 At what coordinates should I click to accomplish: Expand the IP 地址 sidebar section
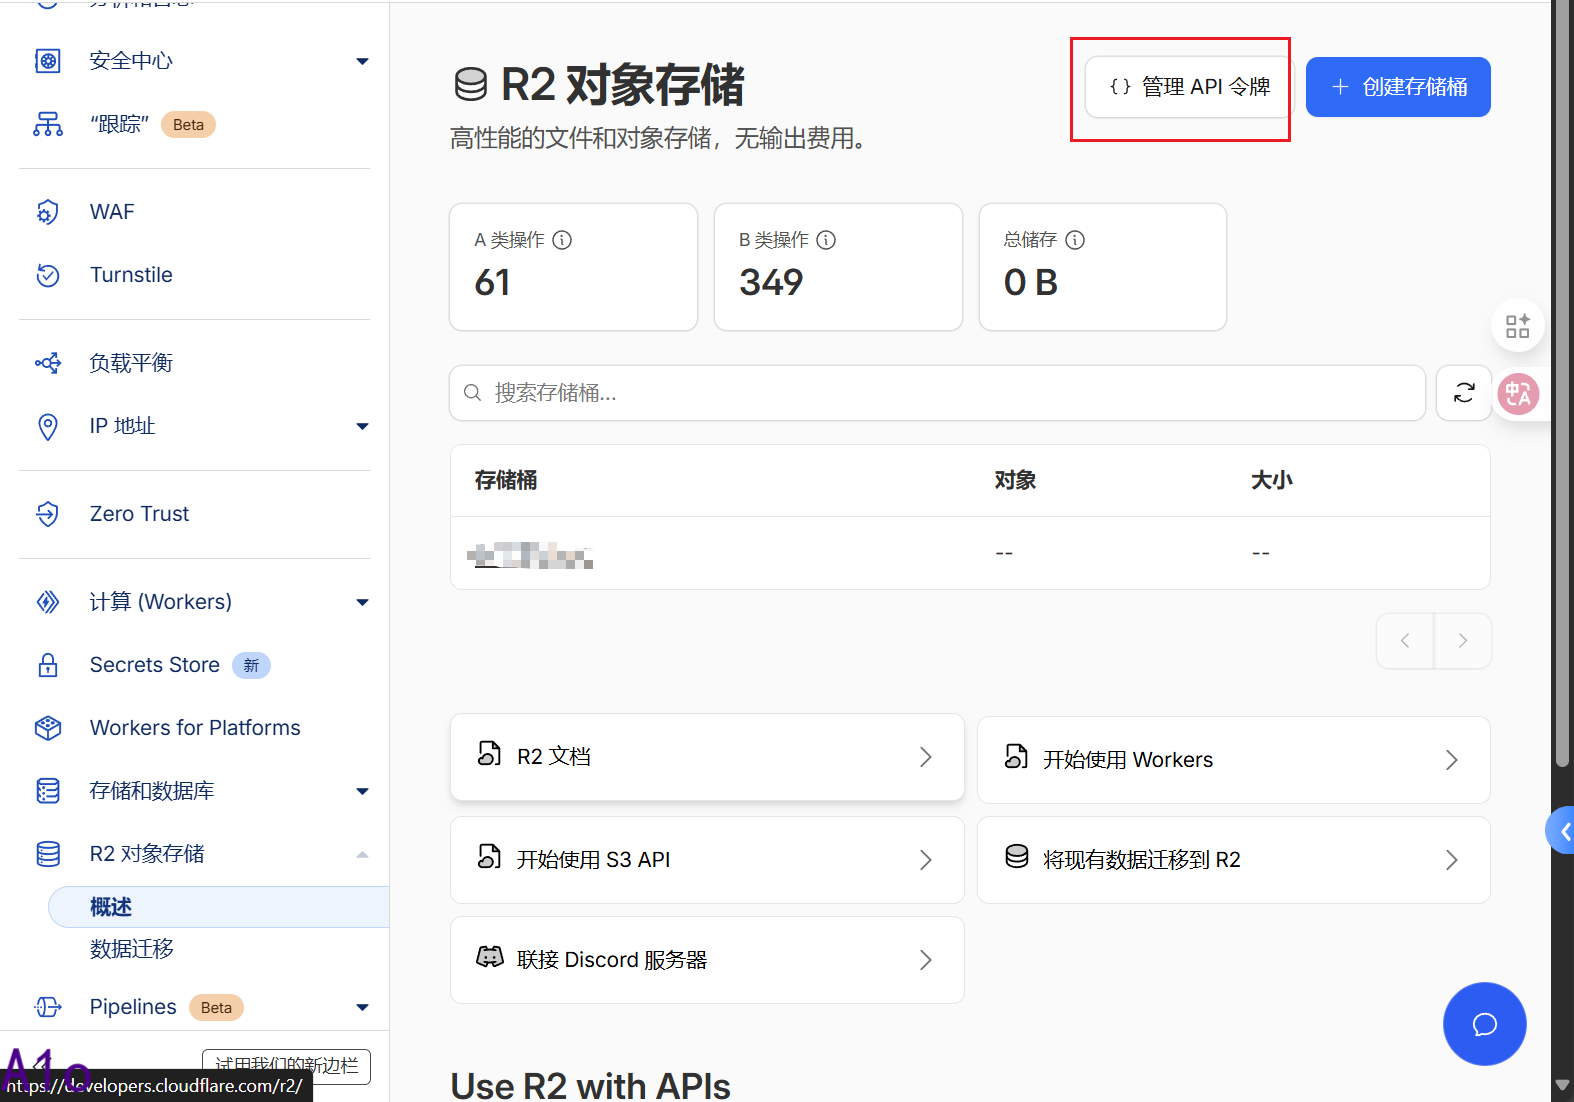[362, 427]
